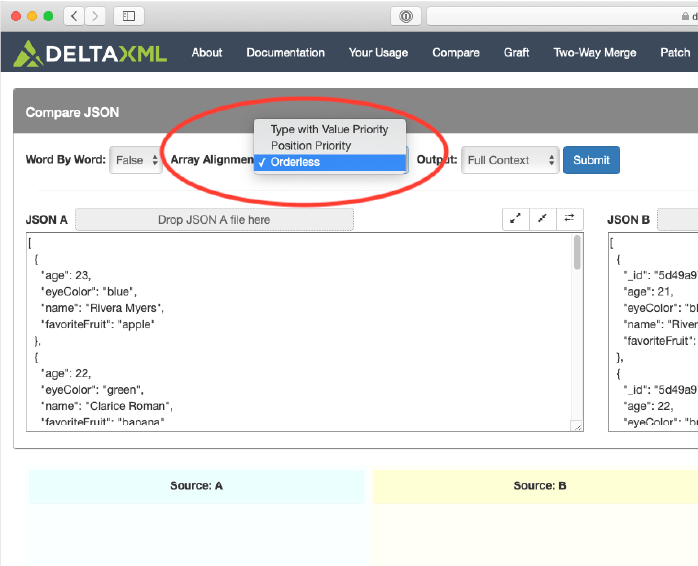Click the Drop JSON A file area
698x566 pixels.
[x=214, y=220]
